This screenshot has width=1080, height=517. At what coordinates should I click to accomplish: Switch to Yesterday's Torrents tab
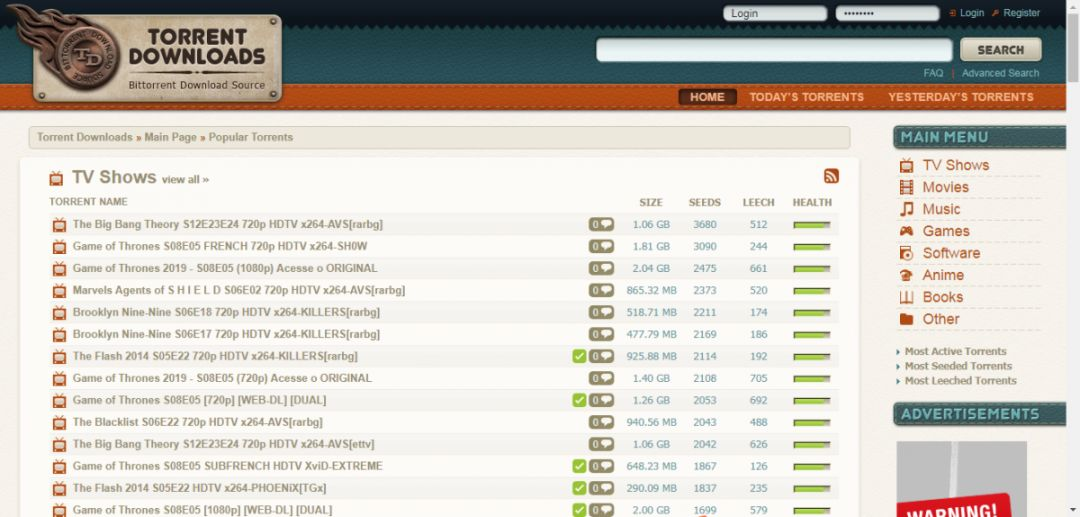click(x=960, y=97)
